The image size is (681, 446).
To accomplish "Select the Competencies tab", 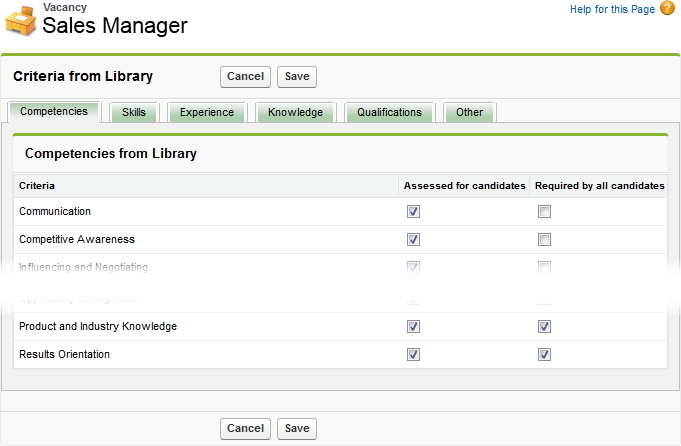I will pyautogui.click(x=54, y=111).
